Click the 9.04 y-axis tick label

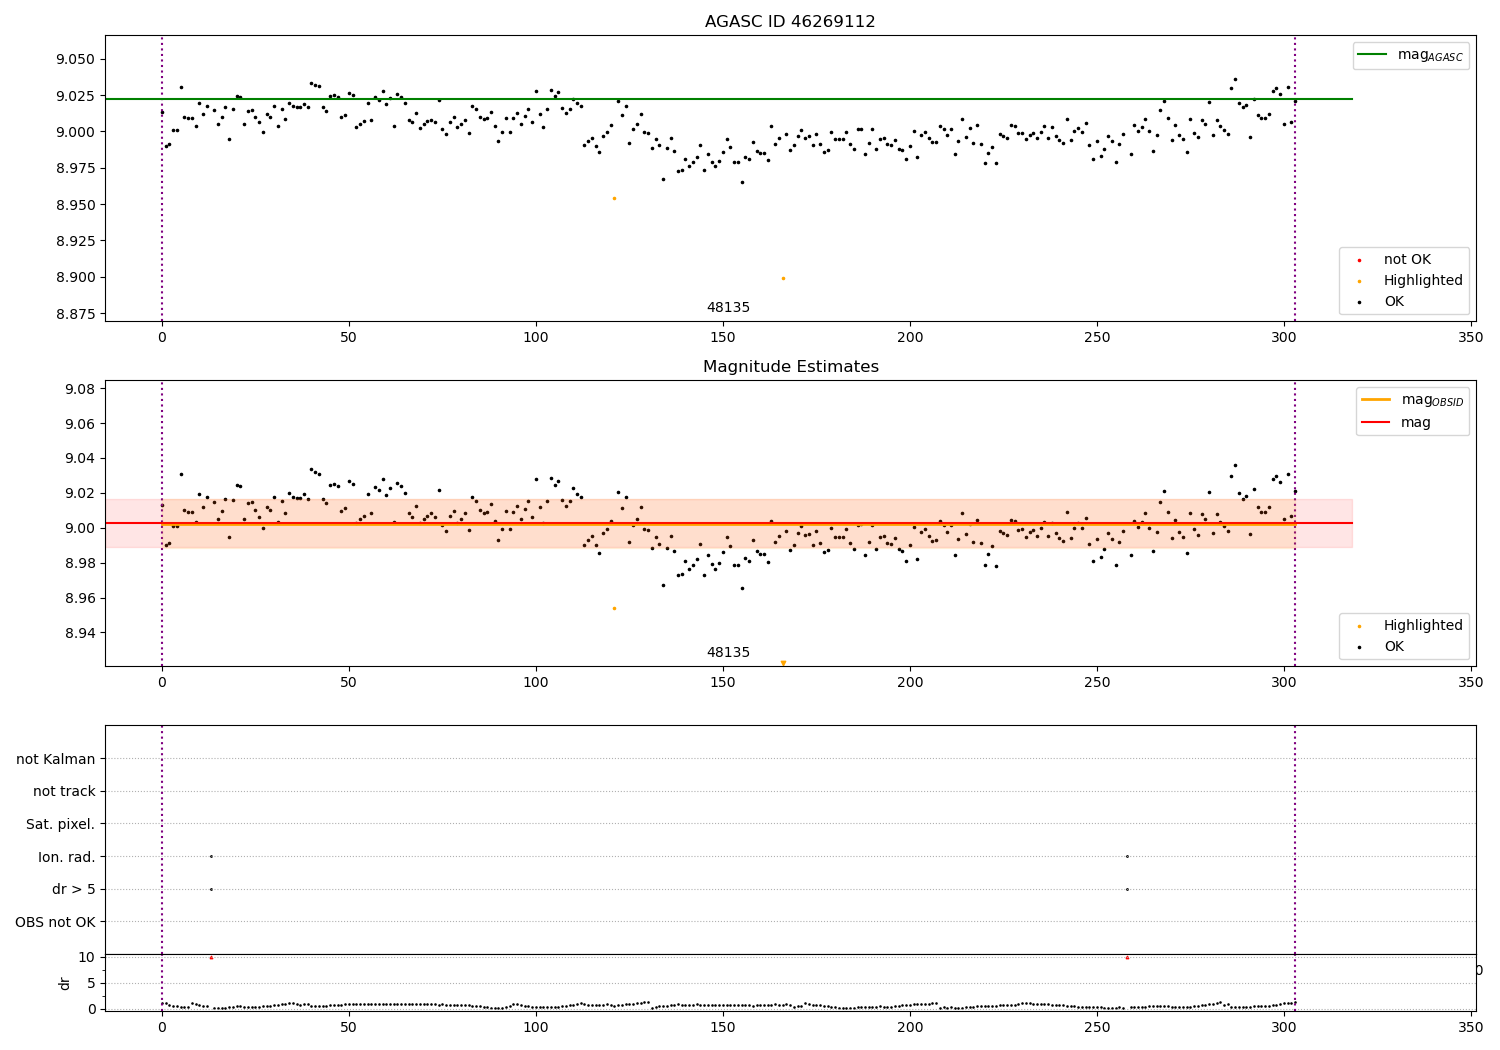80,459
